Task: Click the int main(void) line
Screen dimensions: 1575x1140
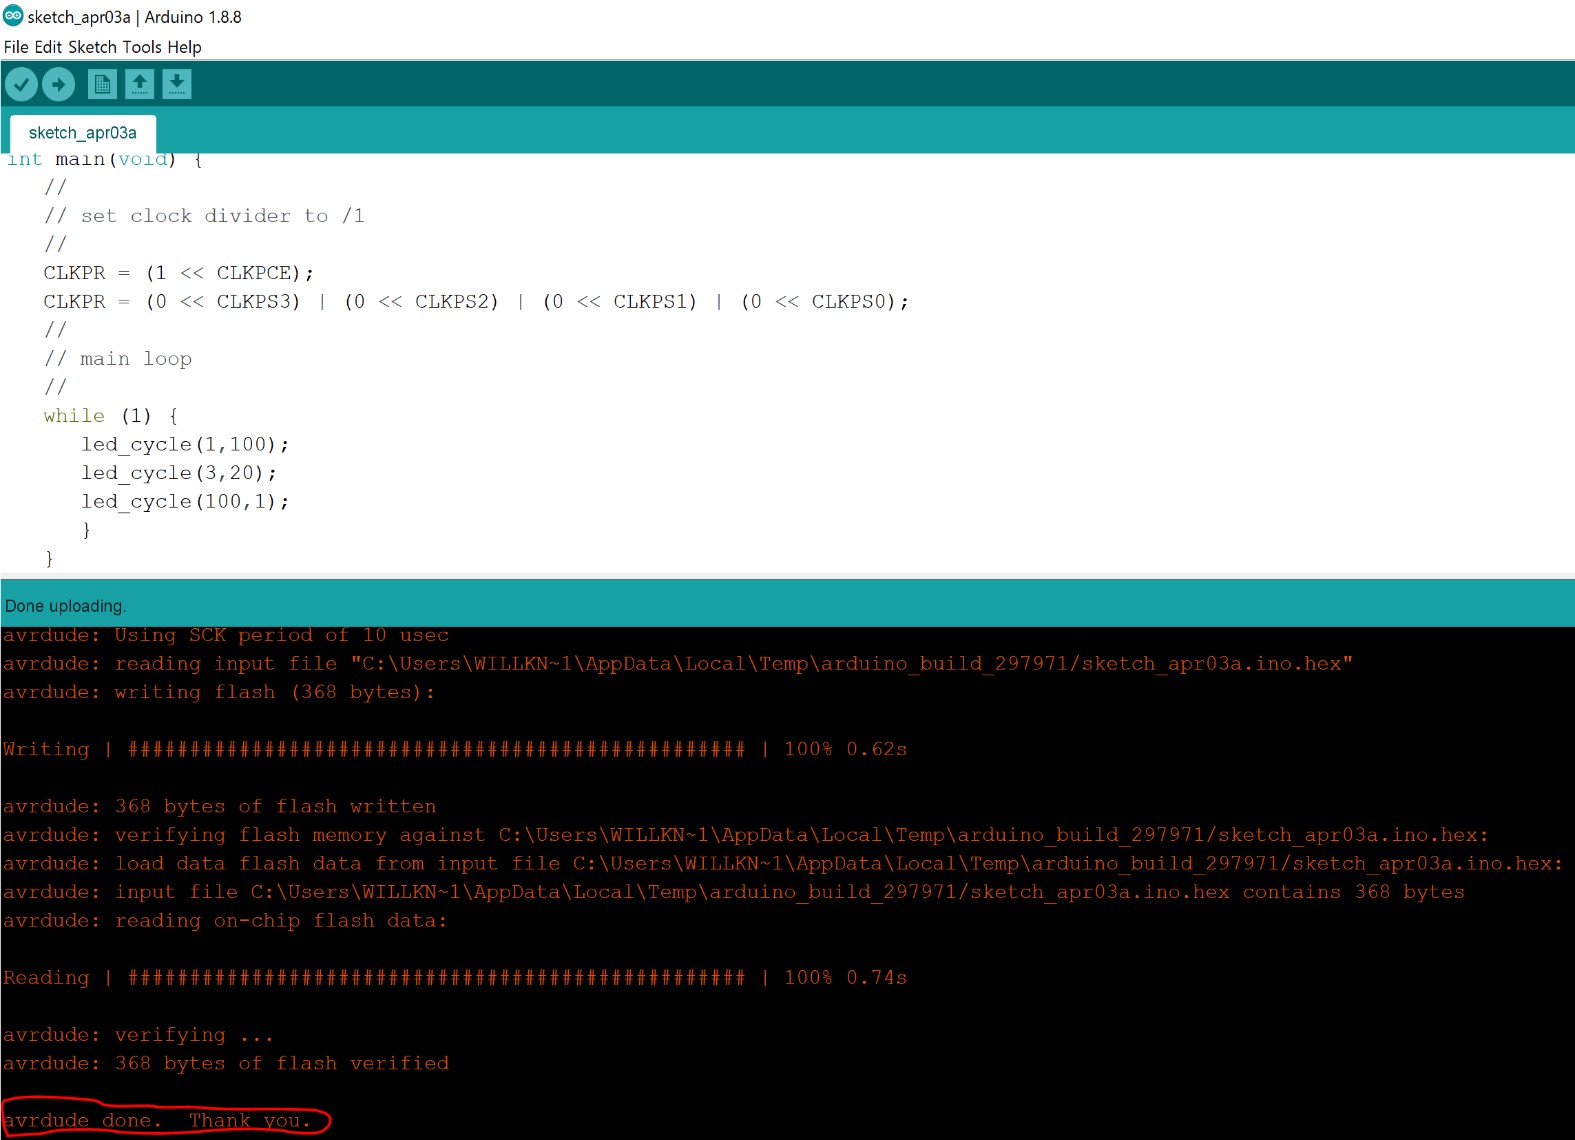Action: point(105,160)
